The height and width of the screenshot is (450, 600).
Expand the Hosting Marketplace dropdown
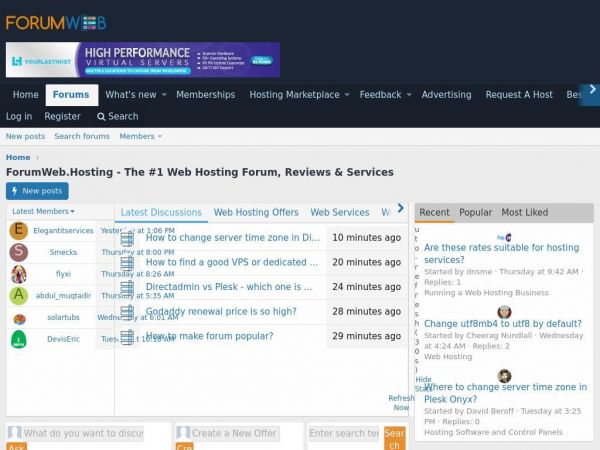click(347, 95)
